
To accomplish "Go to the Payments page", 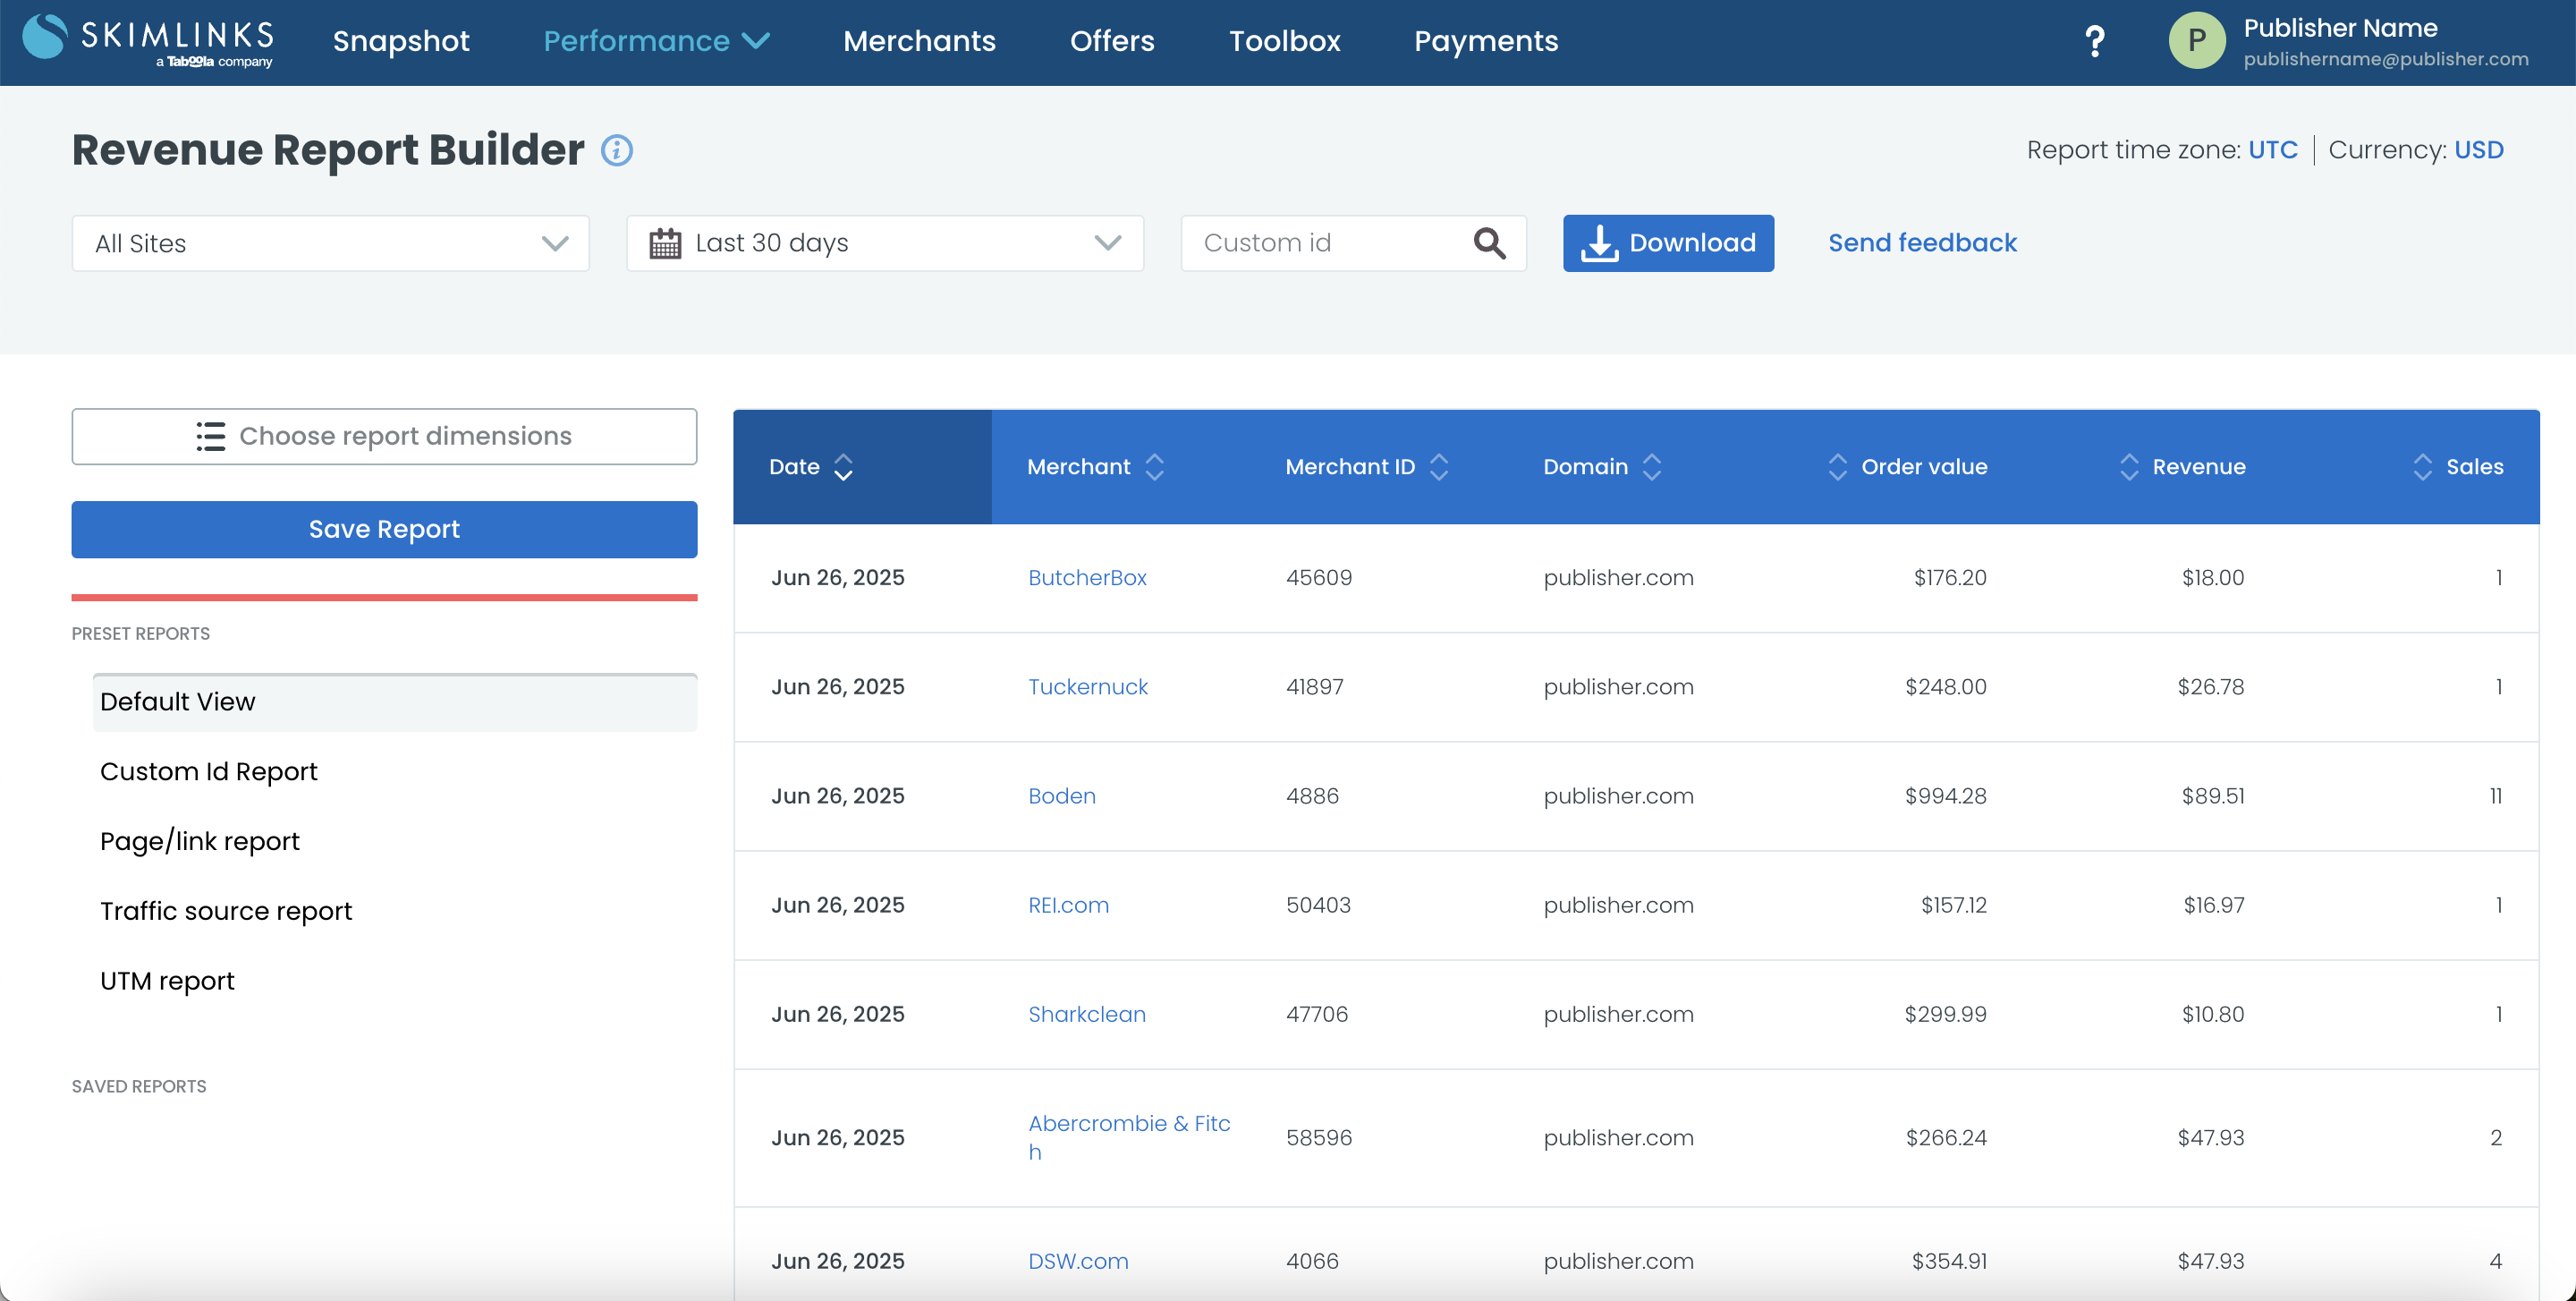I will pos(1485,41).
